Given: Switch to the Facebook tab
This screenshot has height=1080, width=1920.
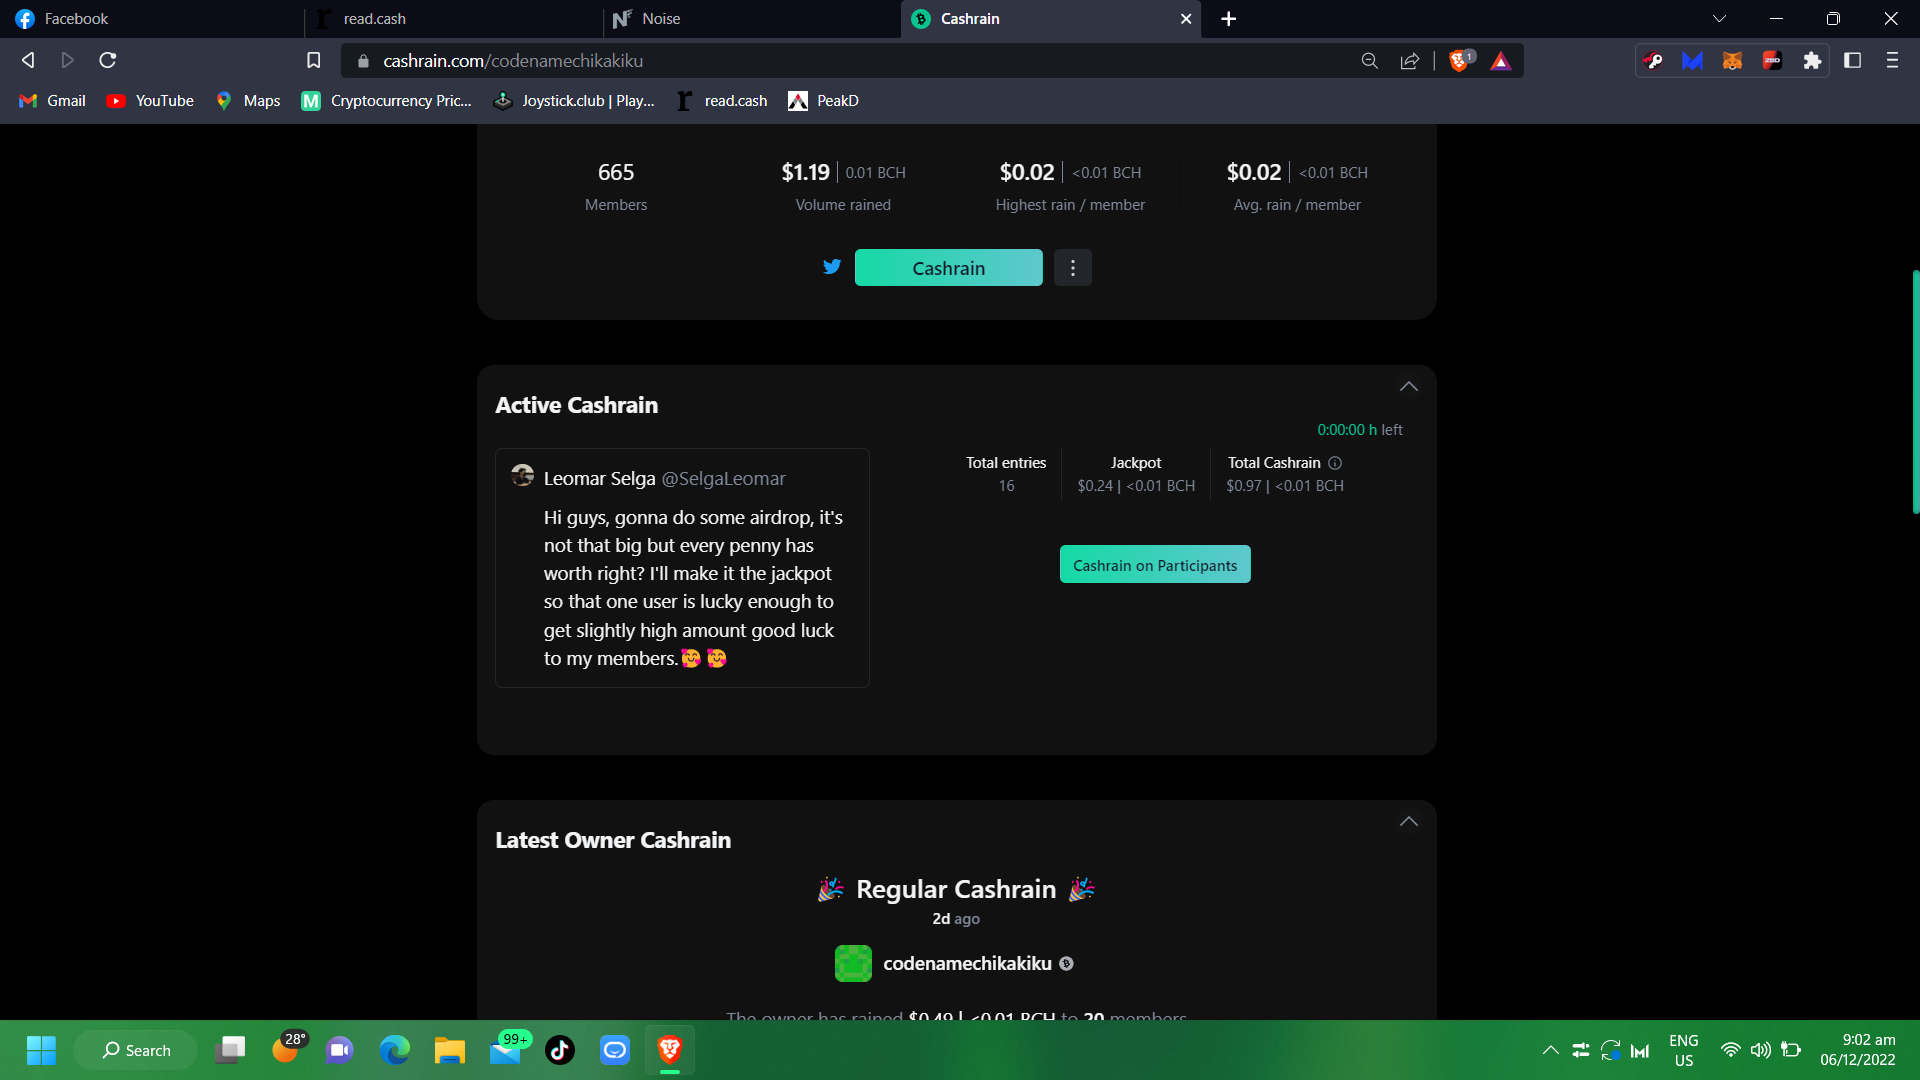Looking at the screenshot, I should coord(150,19).
